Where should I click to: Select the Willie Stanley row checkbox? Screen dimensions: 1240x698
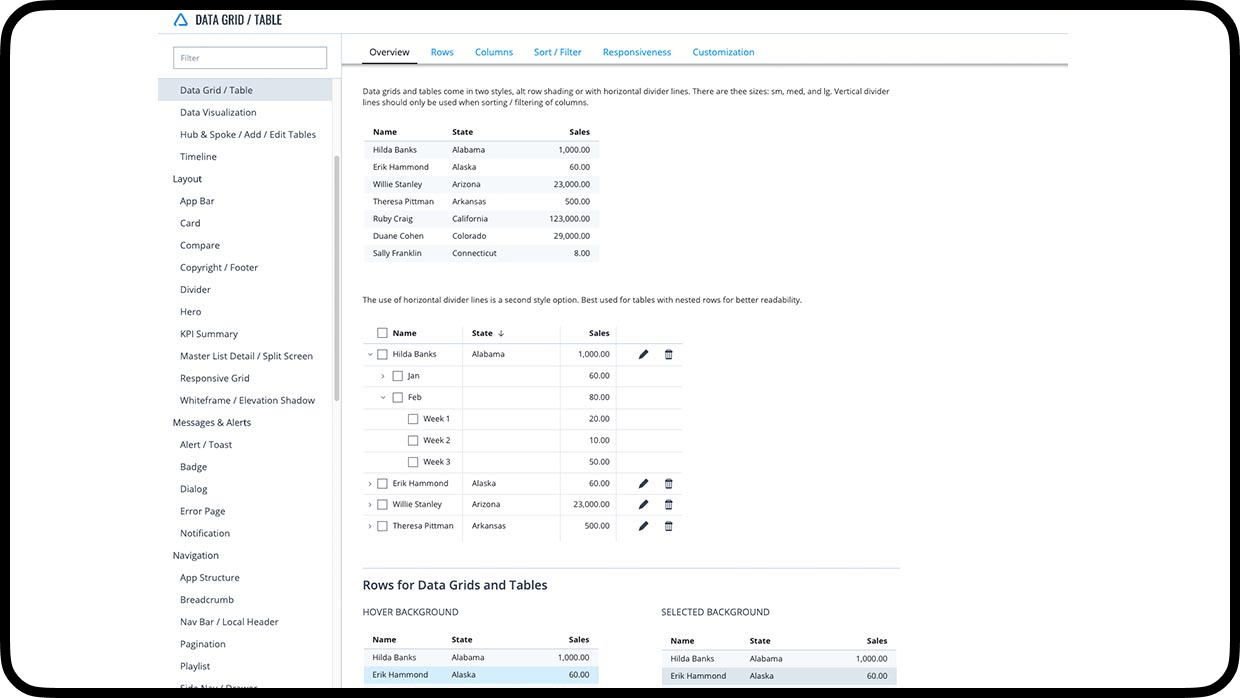tap(382, 505)
